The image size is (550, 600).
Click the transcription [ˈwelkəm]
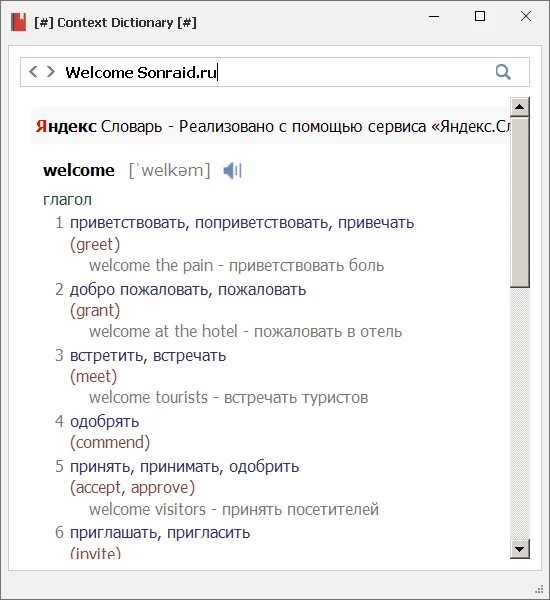click(170, 170)
